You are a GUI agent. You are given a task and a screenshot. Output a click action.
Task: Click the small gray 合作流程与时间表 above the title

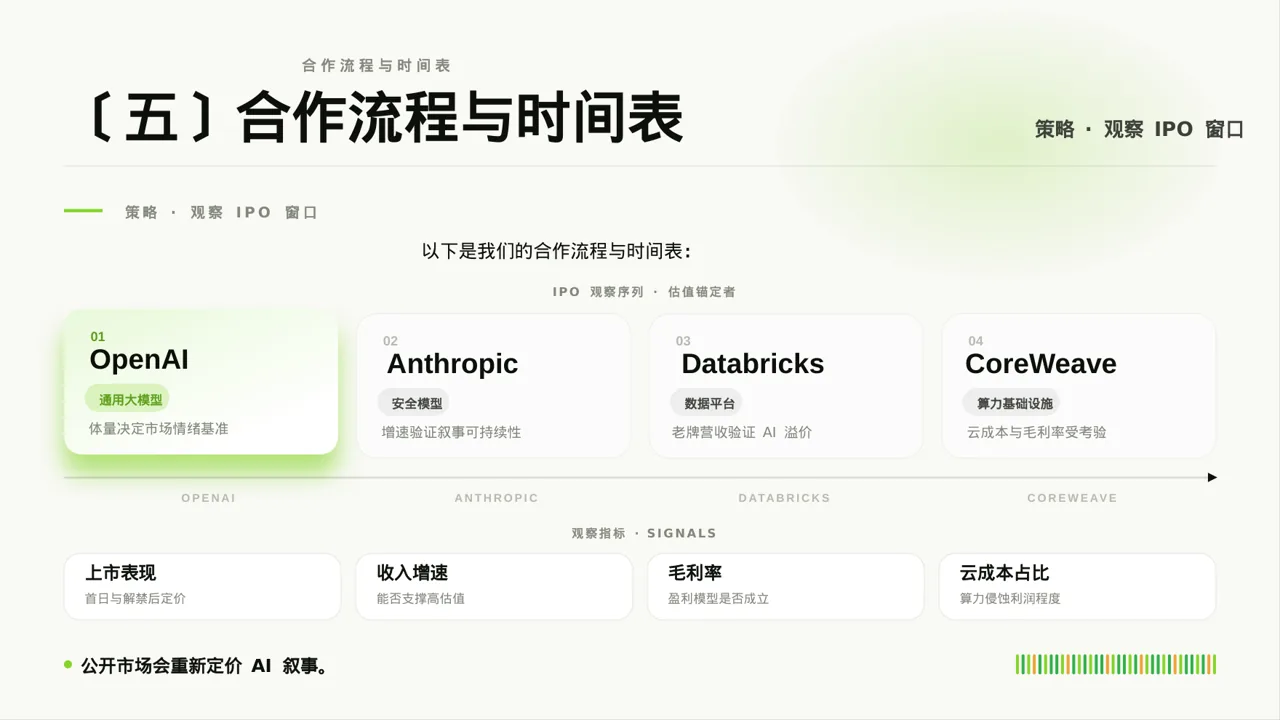(x=377, y=65)
